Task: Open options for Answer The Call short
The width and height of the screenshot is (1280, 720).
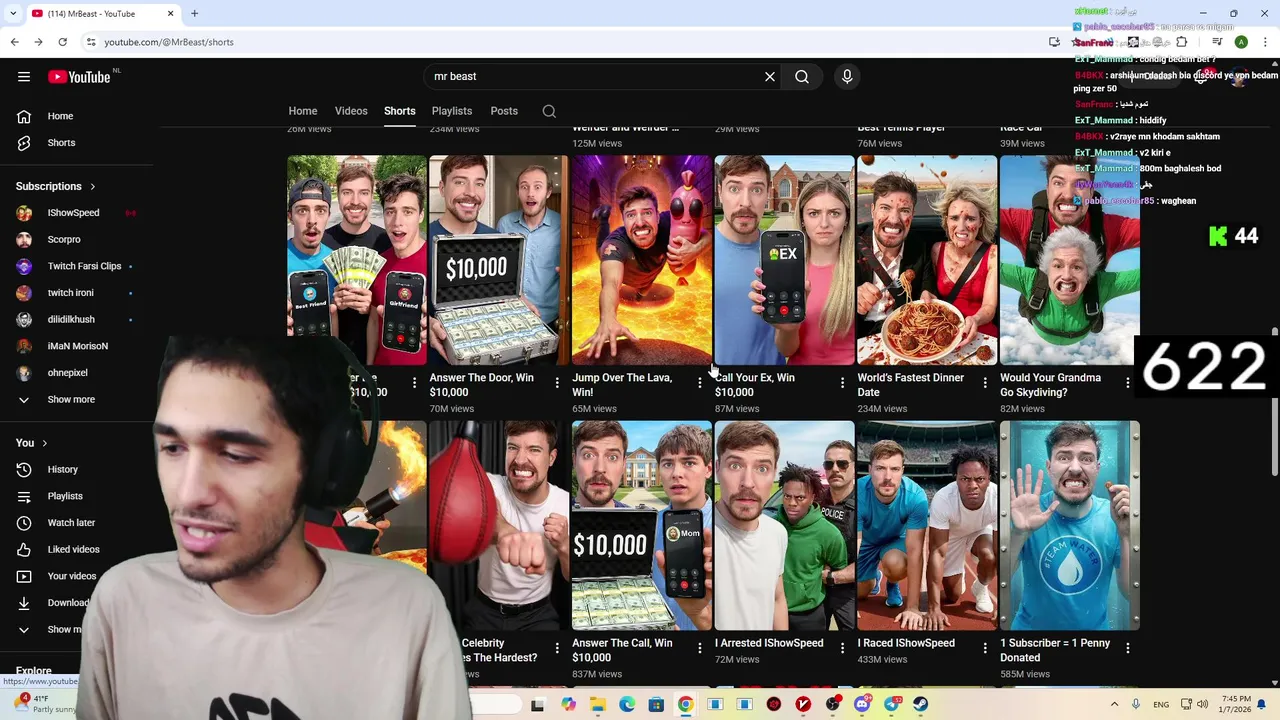Action: [x=700, y=648]
